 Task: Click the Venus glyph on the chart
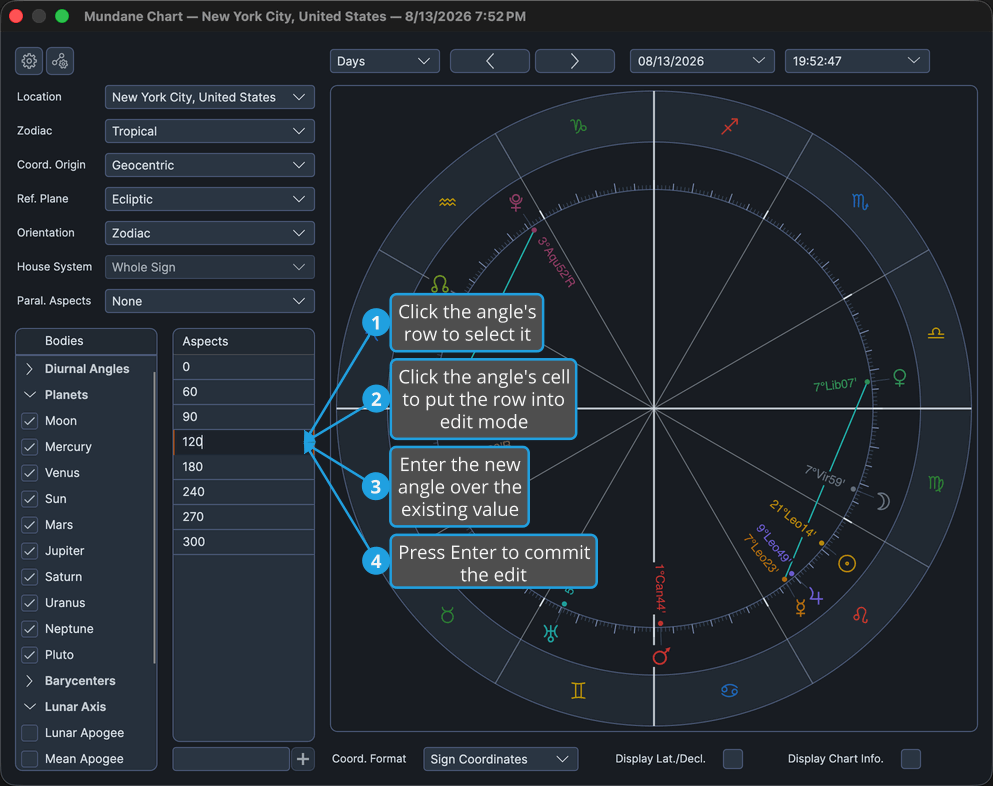coord(899,377)
